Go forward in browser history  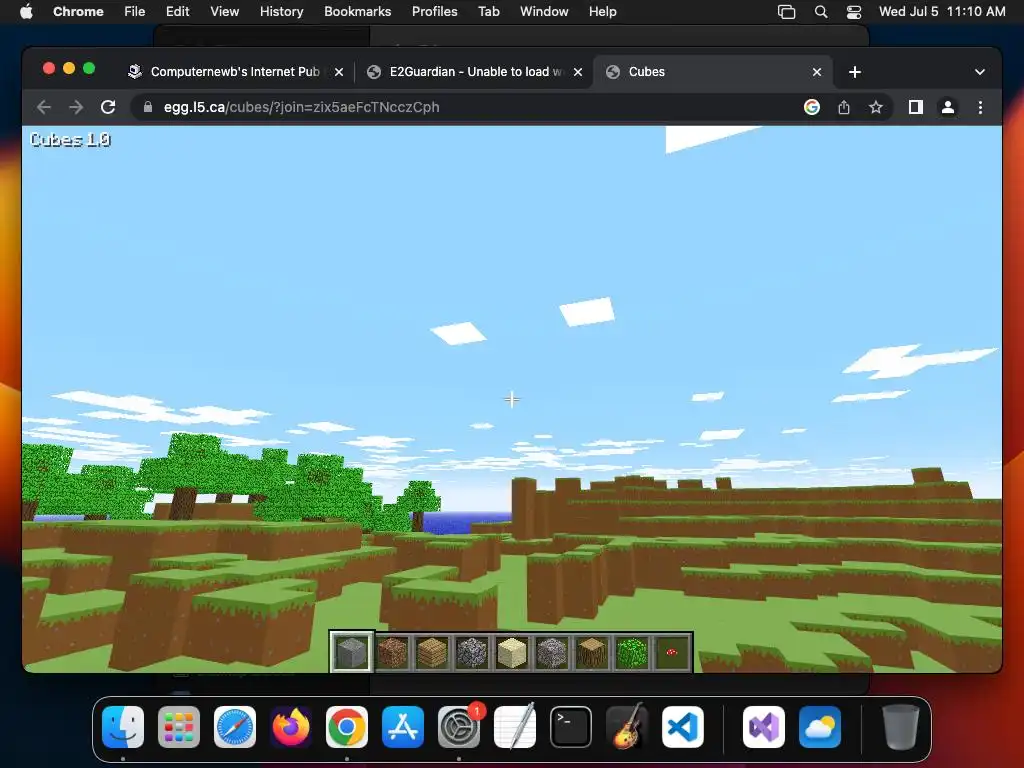pos(76,107)
